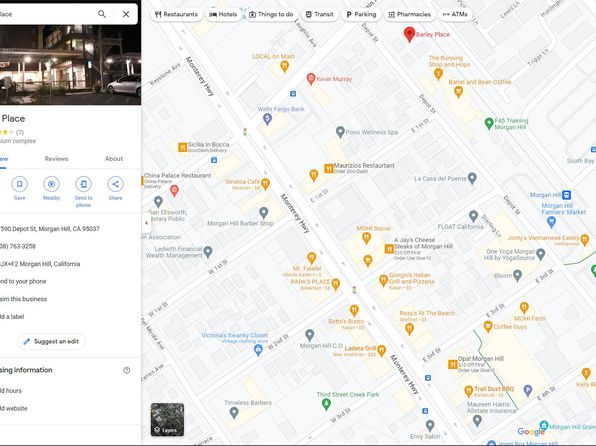Click the Parking filter chip

(x=361, y=14)
